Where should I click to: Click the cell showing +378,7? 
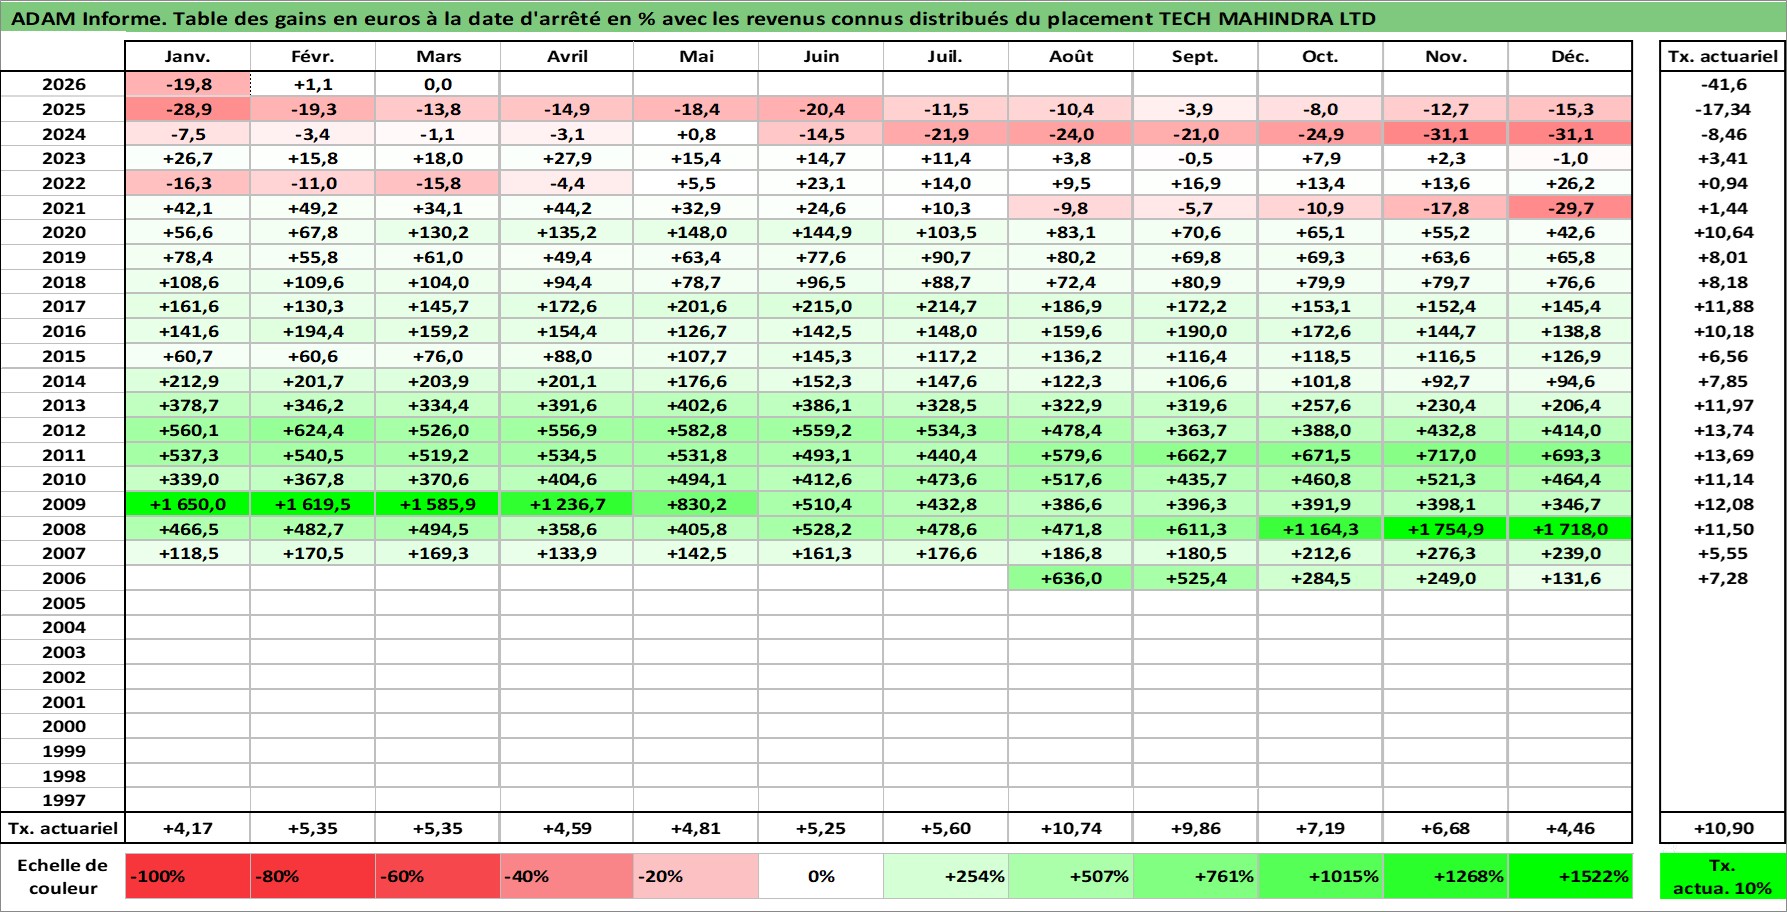coord(188,405)
